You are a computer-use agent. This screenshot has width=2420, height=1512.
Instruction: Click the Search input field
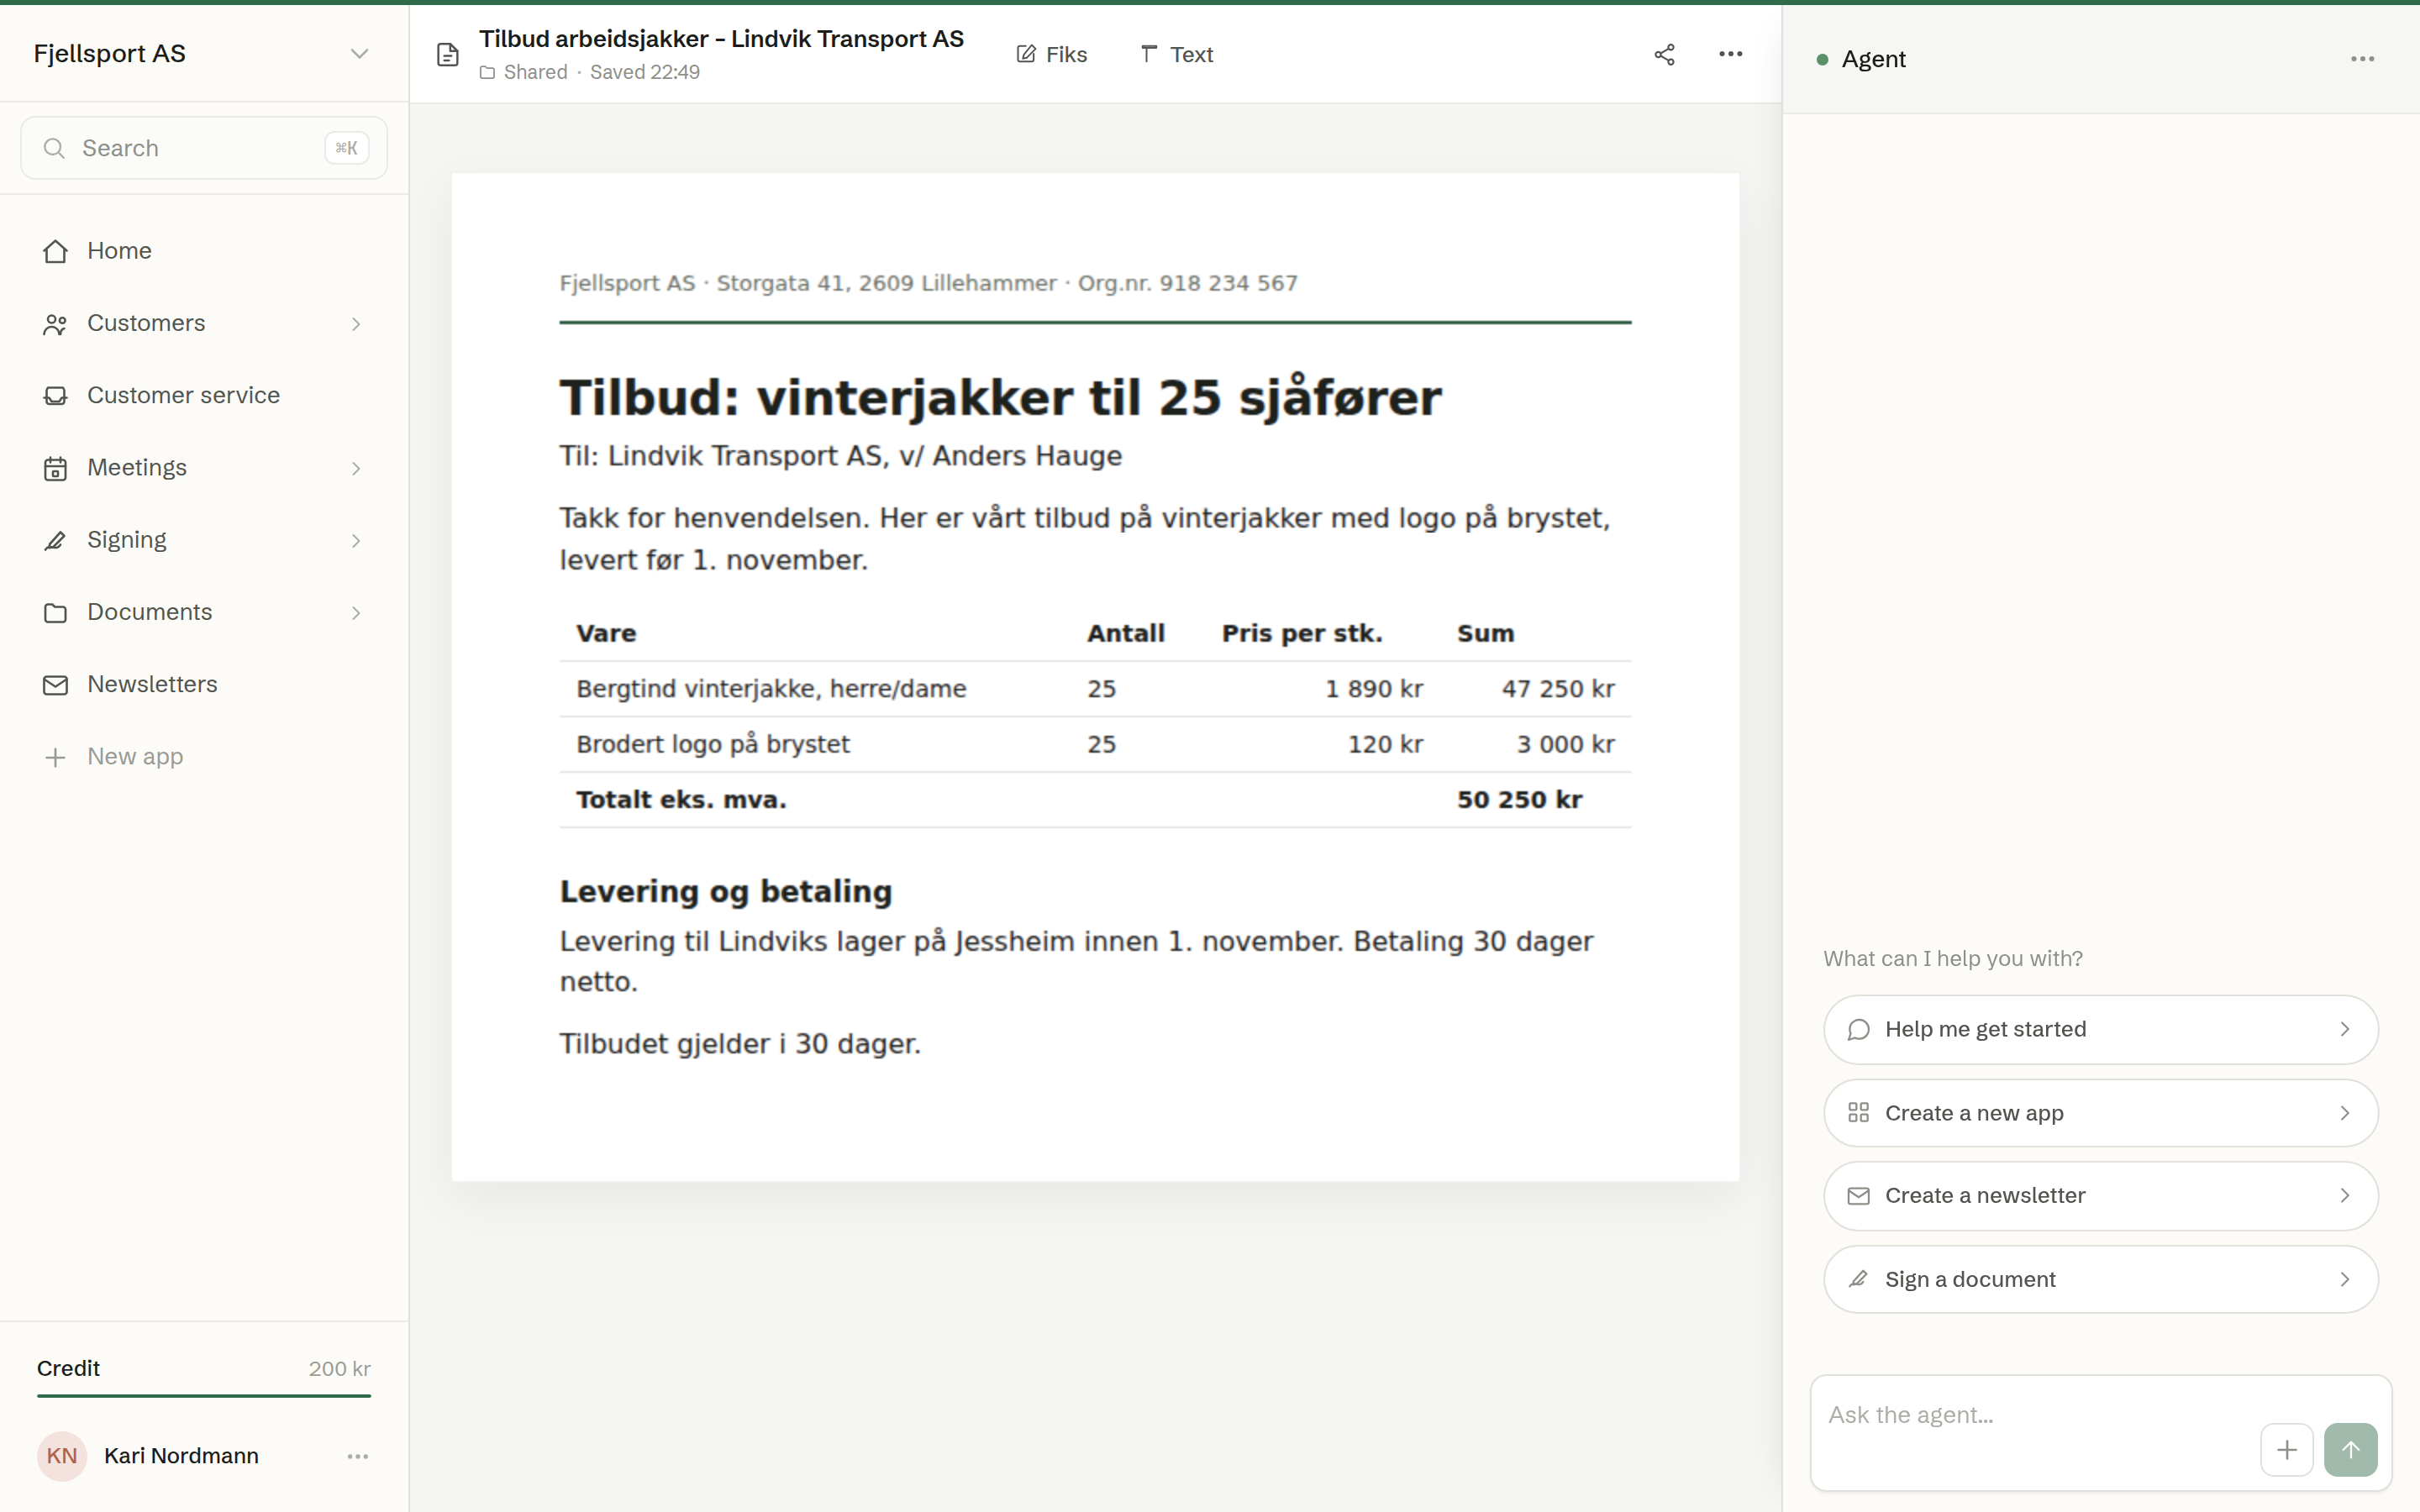pyautogui.click(x=204, y=148)
